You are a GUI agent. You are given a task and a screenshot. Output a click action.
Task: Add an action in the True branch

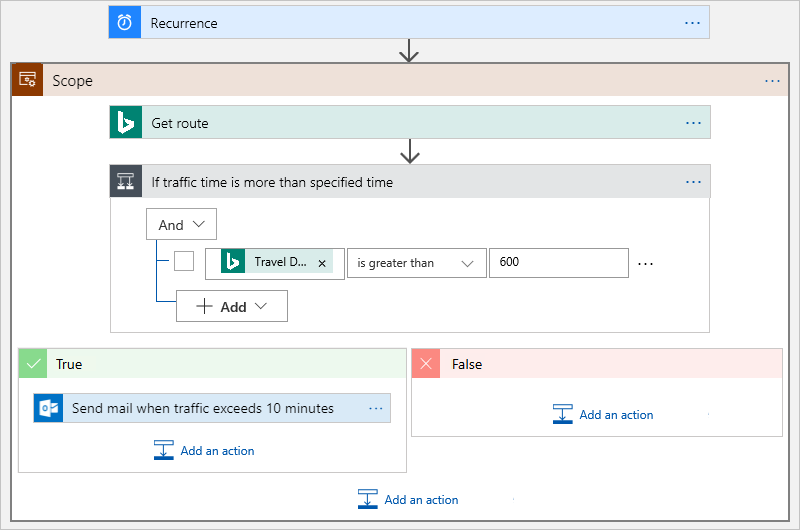tap(205, 451)
